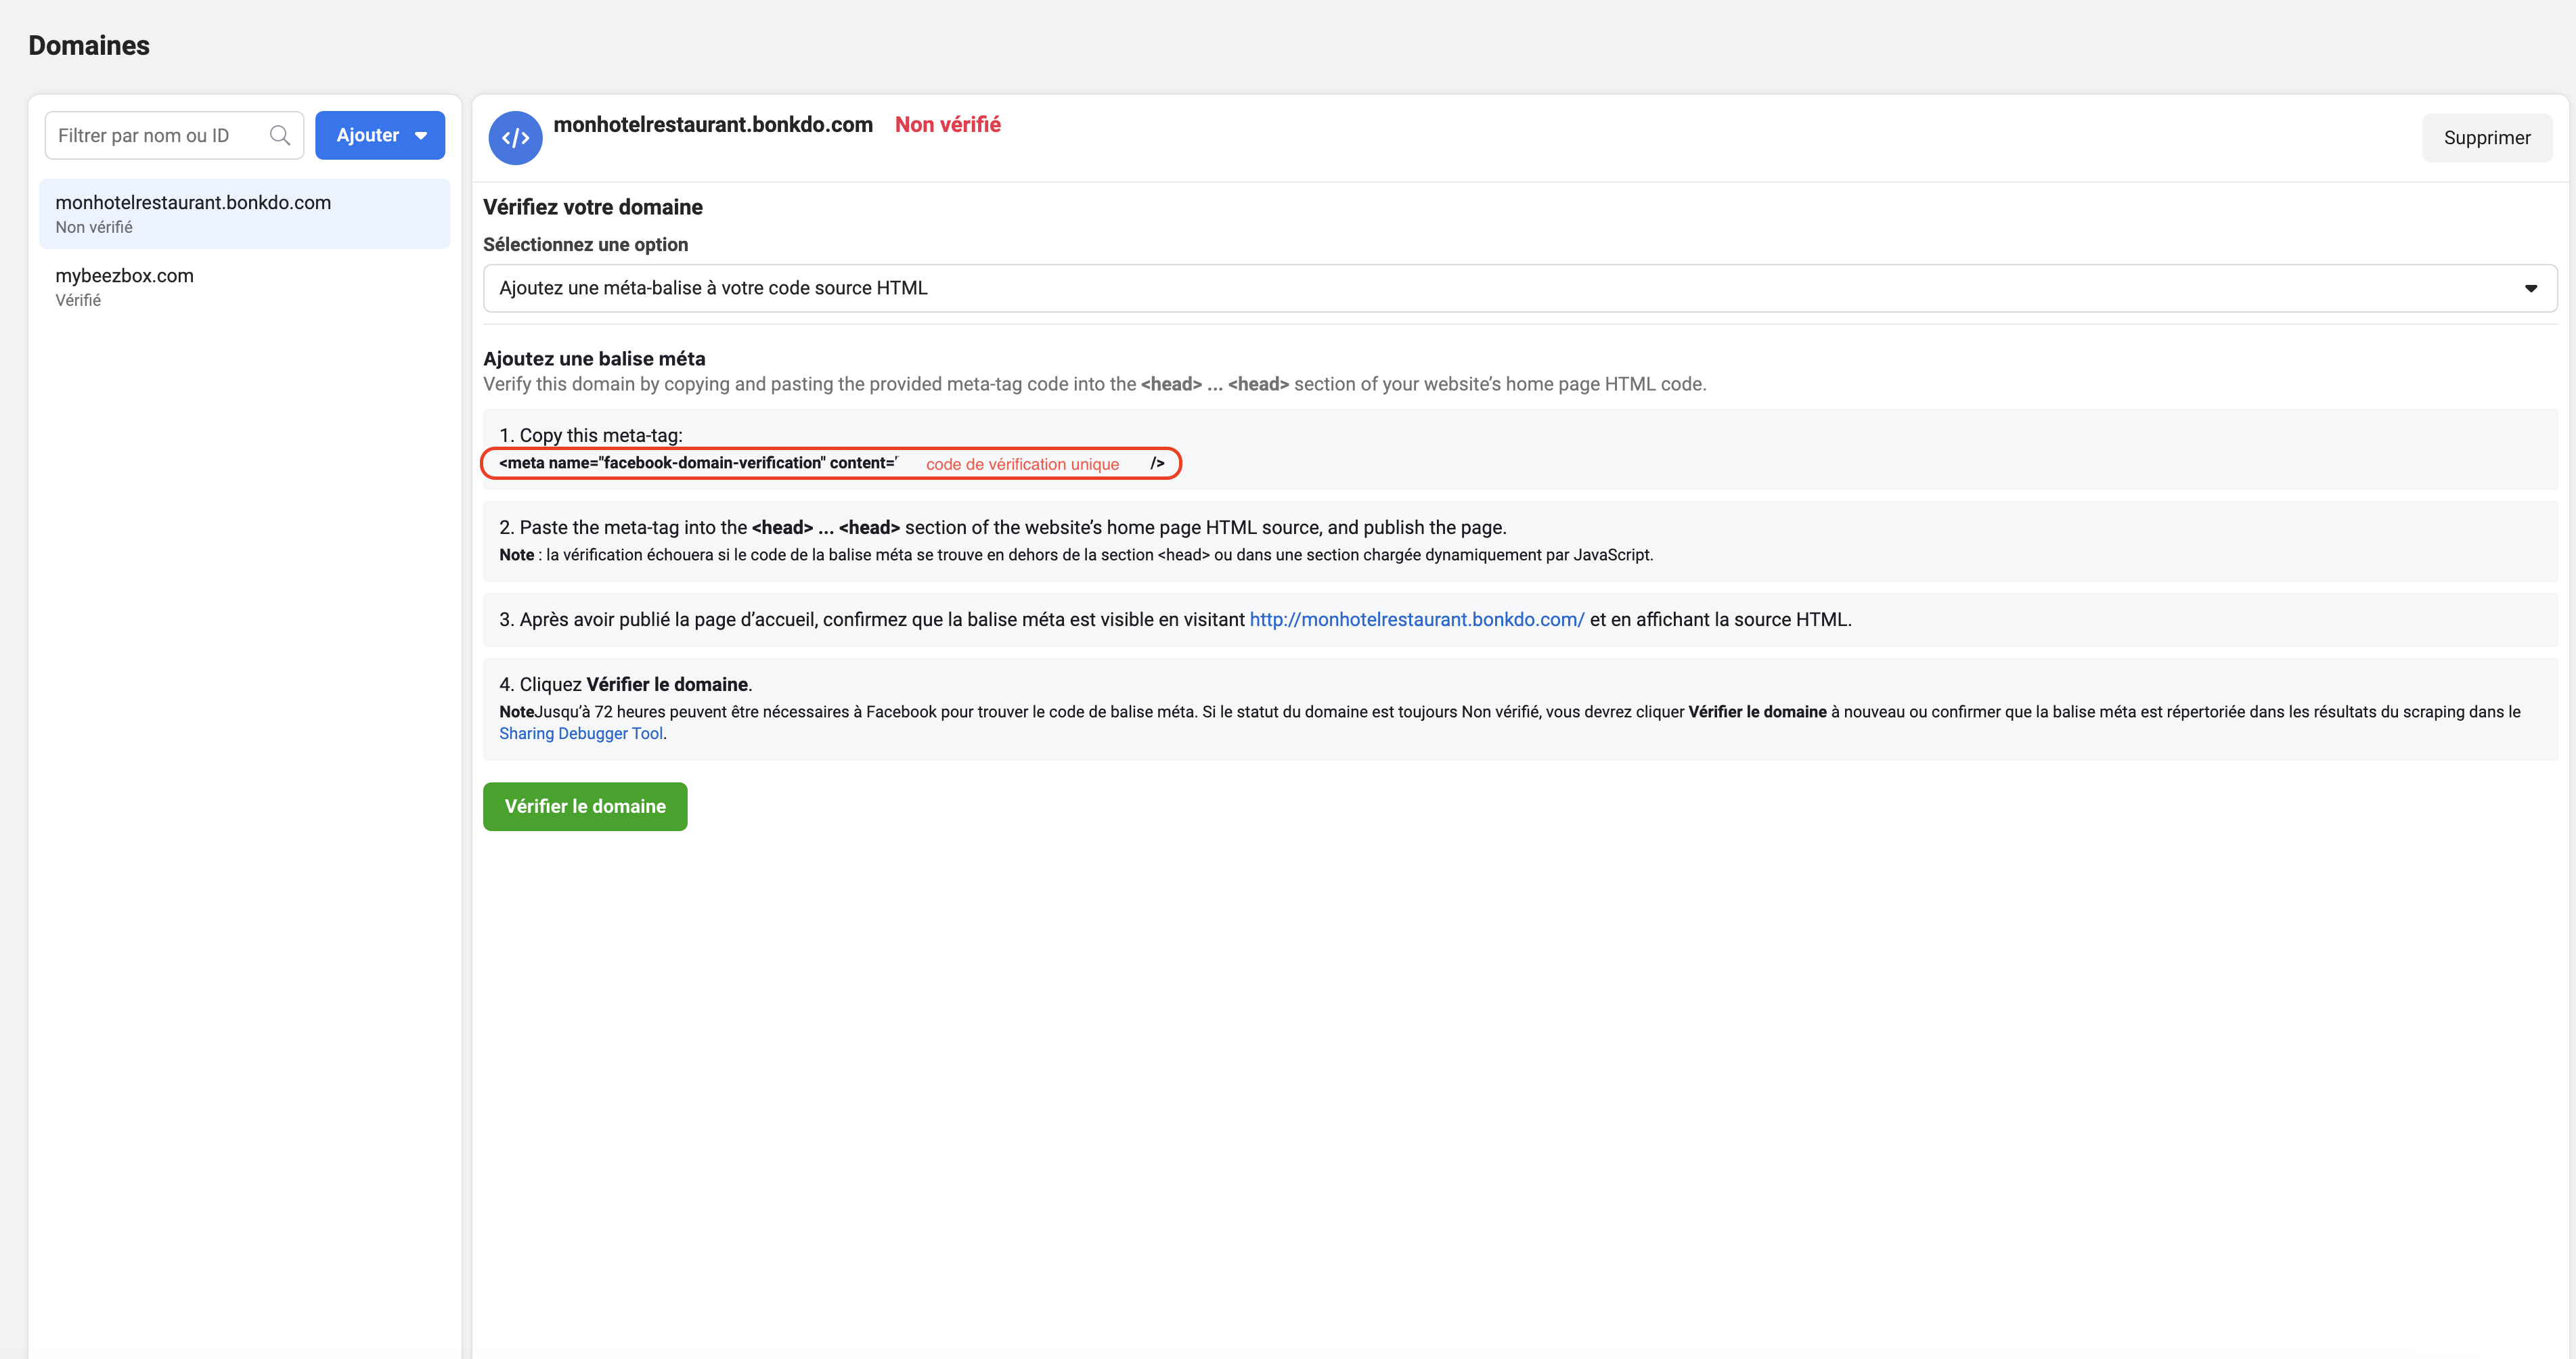Screen dimensions: 2576x1359
Task: Open http://monhotelrestaurant.bonkdo.com/ link
Action: point(1416,619)
